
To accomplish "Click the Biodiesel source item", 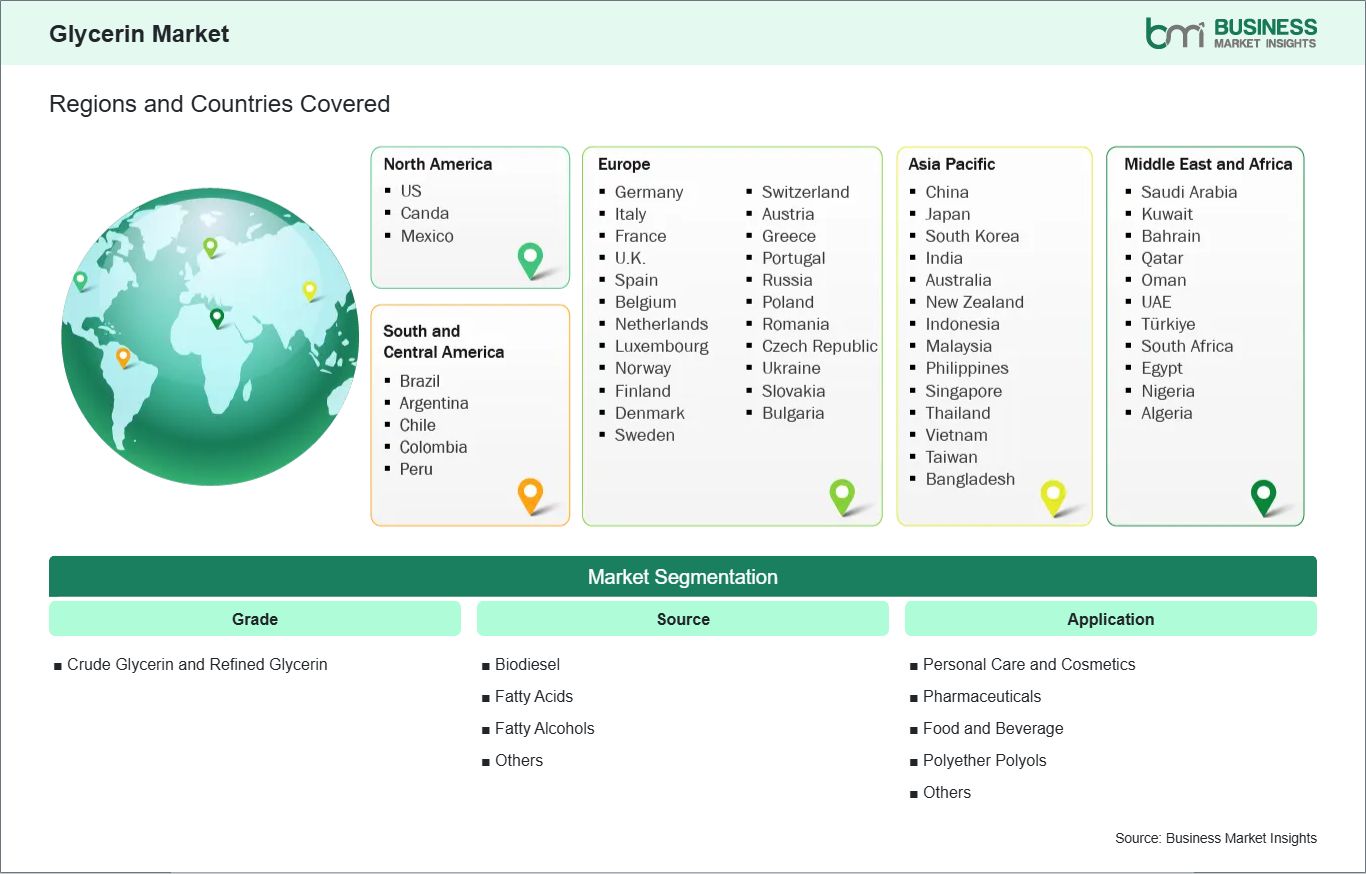I will coord(527,664).
